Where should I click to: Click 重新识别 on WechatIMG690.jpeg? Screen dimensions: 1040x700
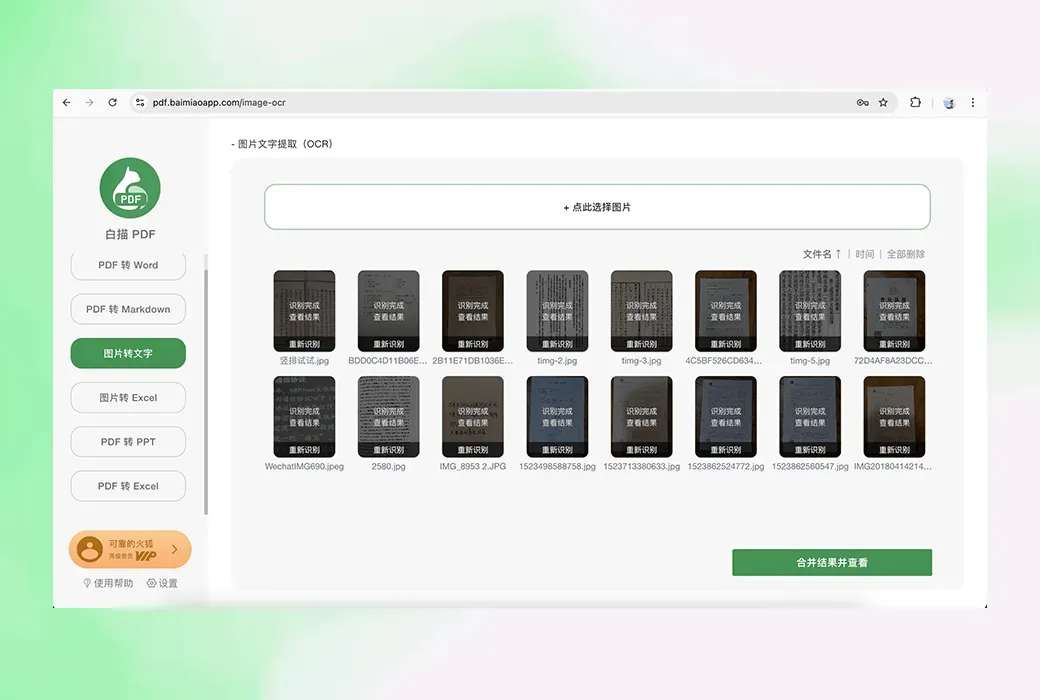304,450
